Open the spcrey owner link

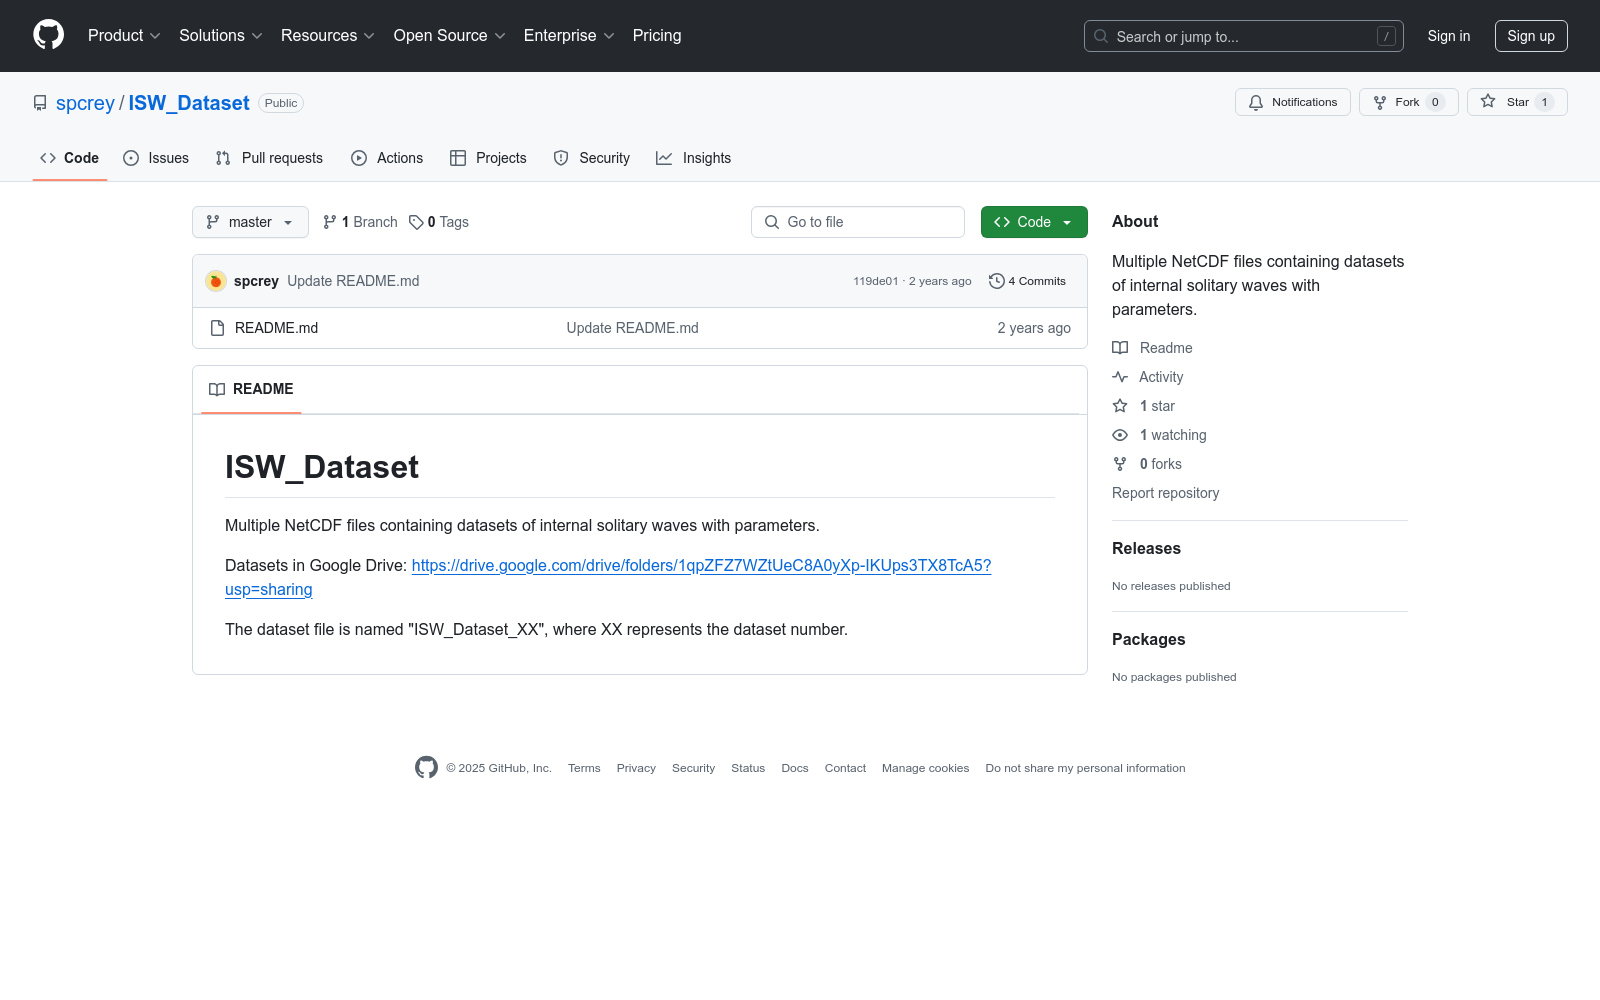[x=85, y=103]
